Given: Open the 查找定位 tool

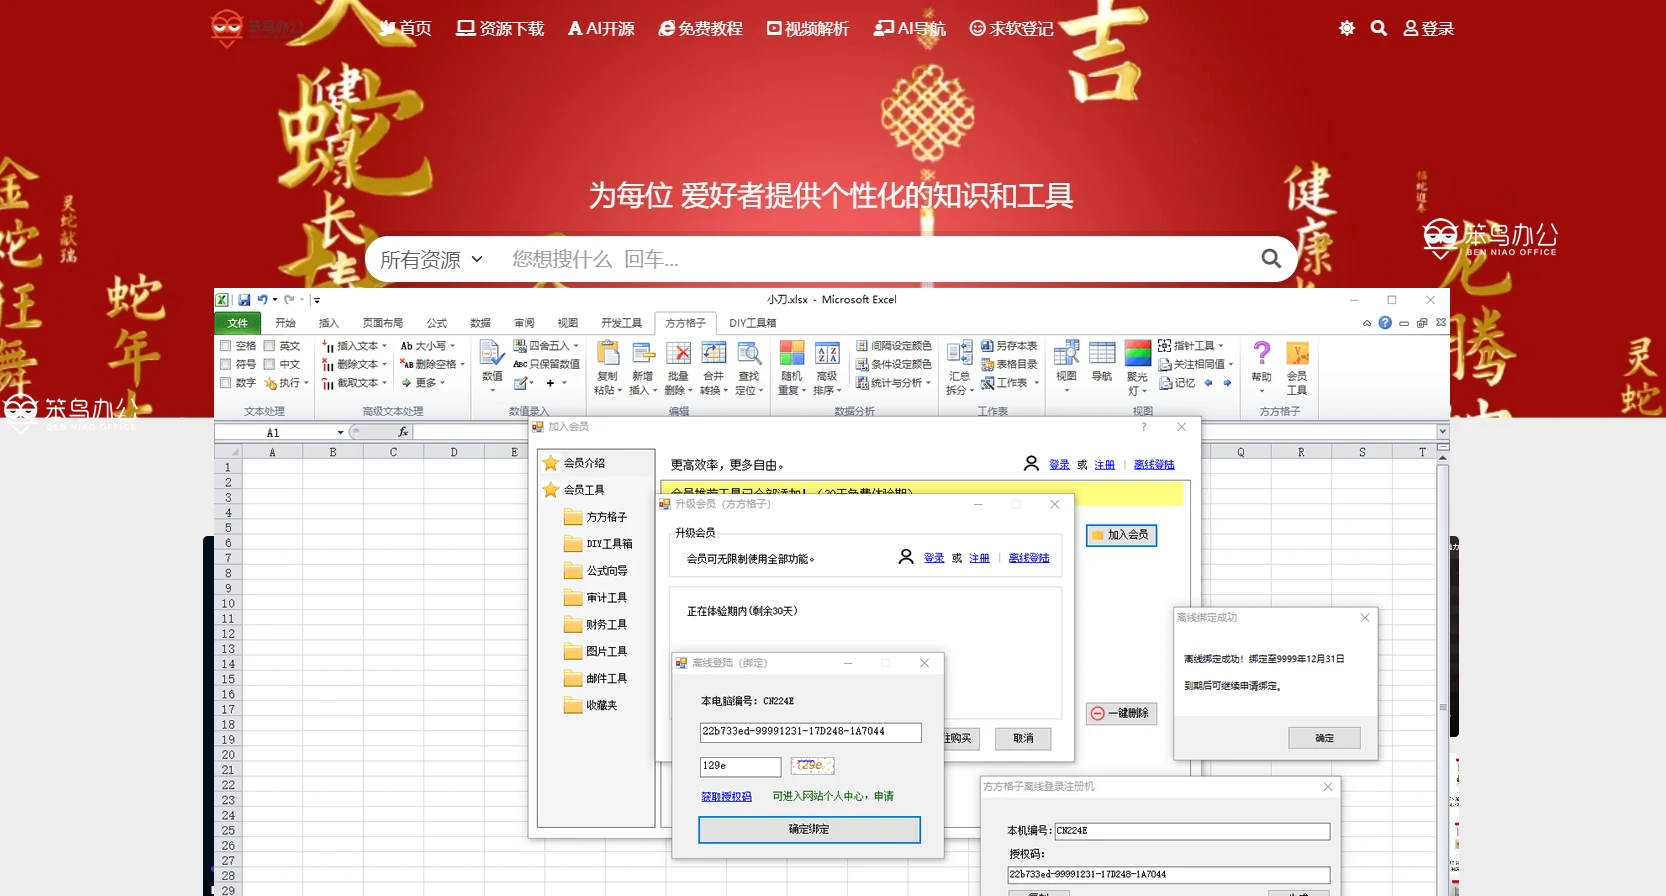Looking at the screenshot, I should (749, 367).
